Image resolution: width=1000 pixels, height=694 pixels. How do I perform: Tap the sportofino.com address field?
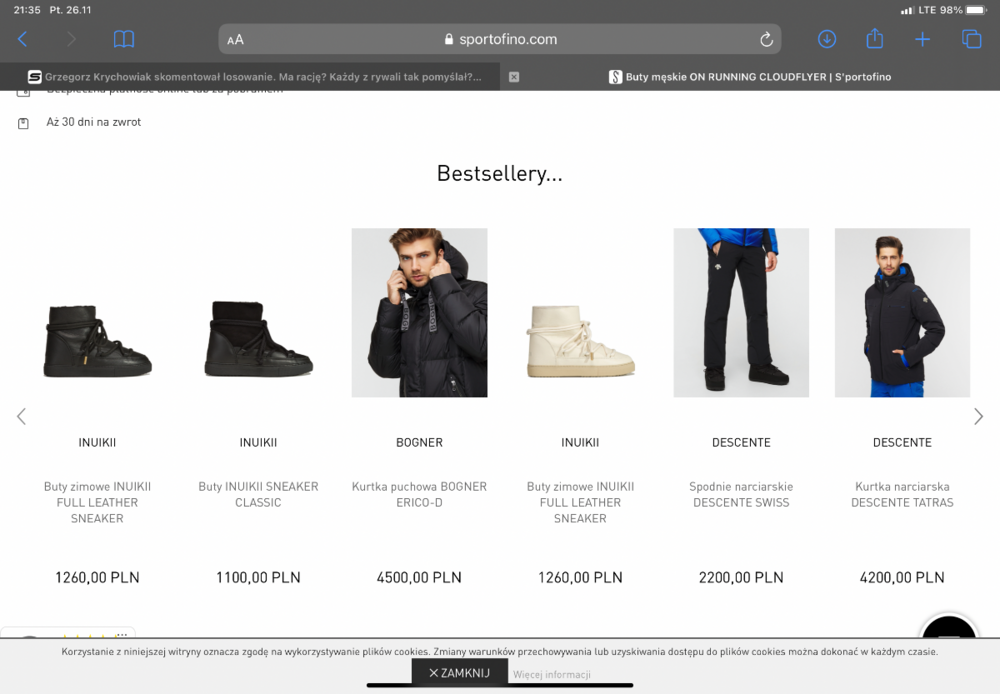pyautogui.click(x=500, y=40)
